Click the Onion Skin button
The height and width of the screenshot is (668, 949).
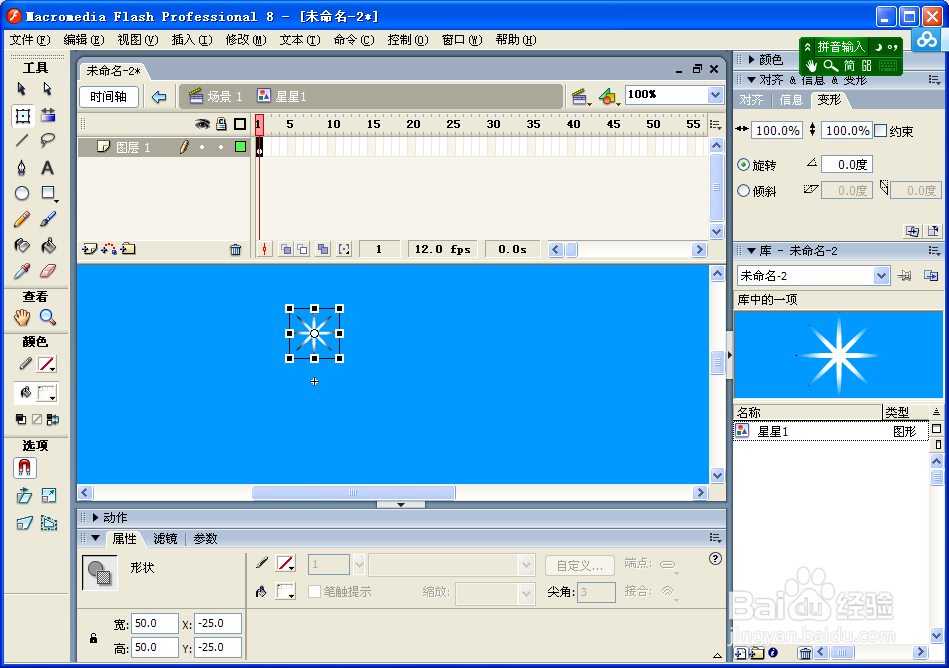point(286,249)
